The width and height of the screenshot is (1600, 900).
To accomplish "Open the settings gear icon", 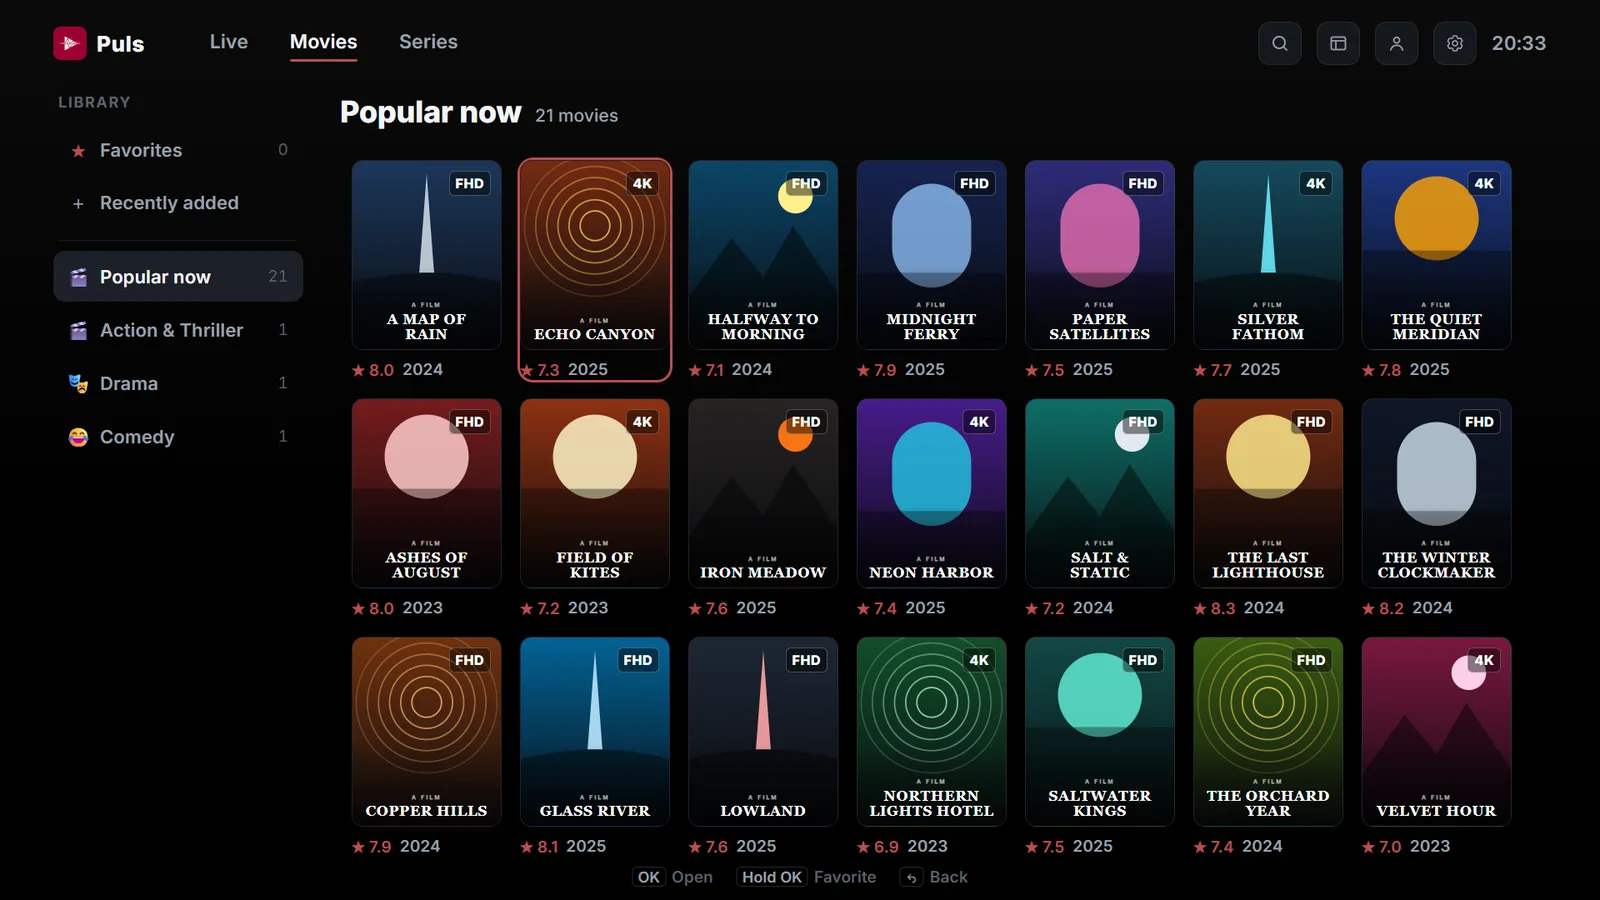I will (1455, 43).
